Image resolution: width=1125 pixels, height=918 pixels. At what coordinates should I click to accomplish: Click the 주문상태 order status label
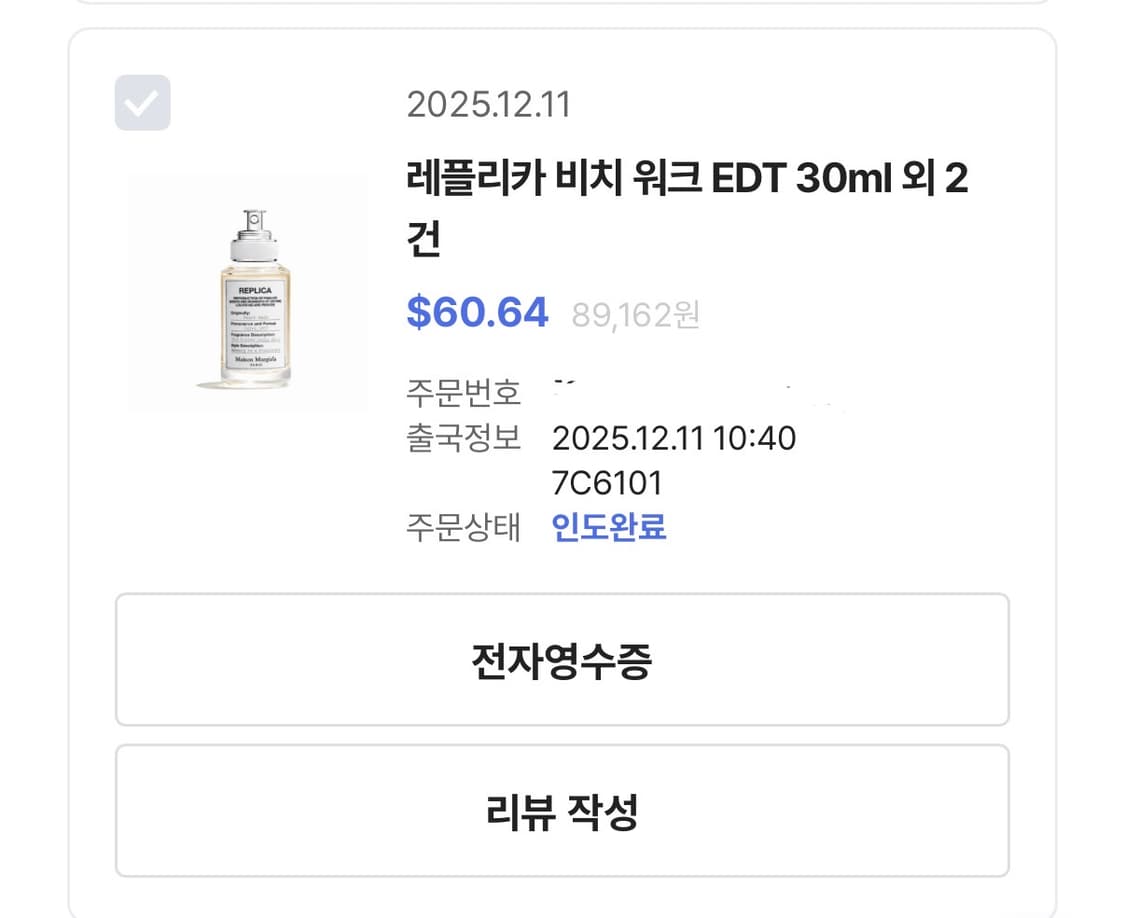(x=463, y=528)
